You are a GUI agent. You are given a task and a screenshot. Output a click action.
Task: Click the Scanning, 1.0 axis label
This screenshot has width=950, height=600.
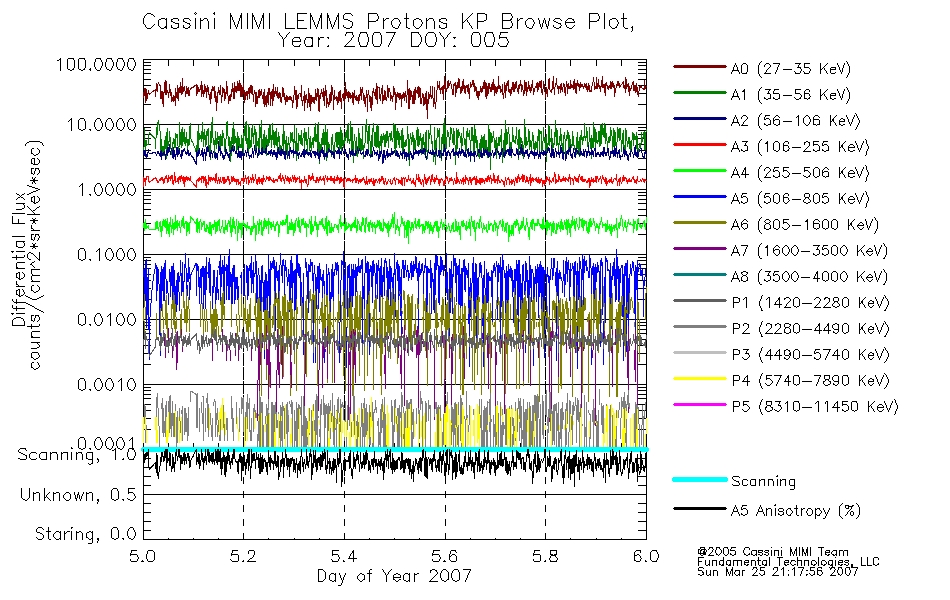(x=77, y=455)
